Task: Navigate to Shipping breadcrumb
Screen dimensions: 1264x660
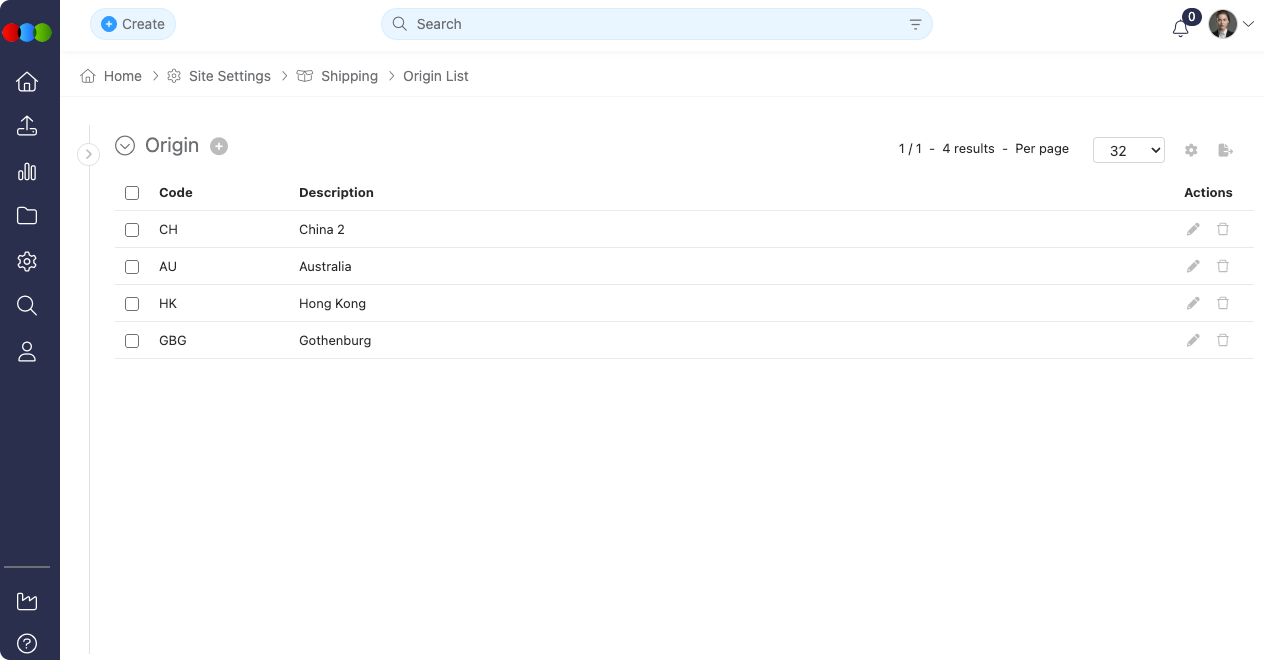Action: [x=349, y=76]
